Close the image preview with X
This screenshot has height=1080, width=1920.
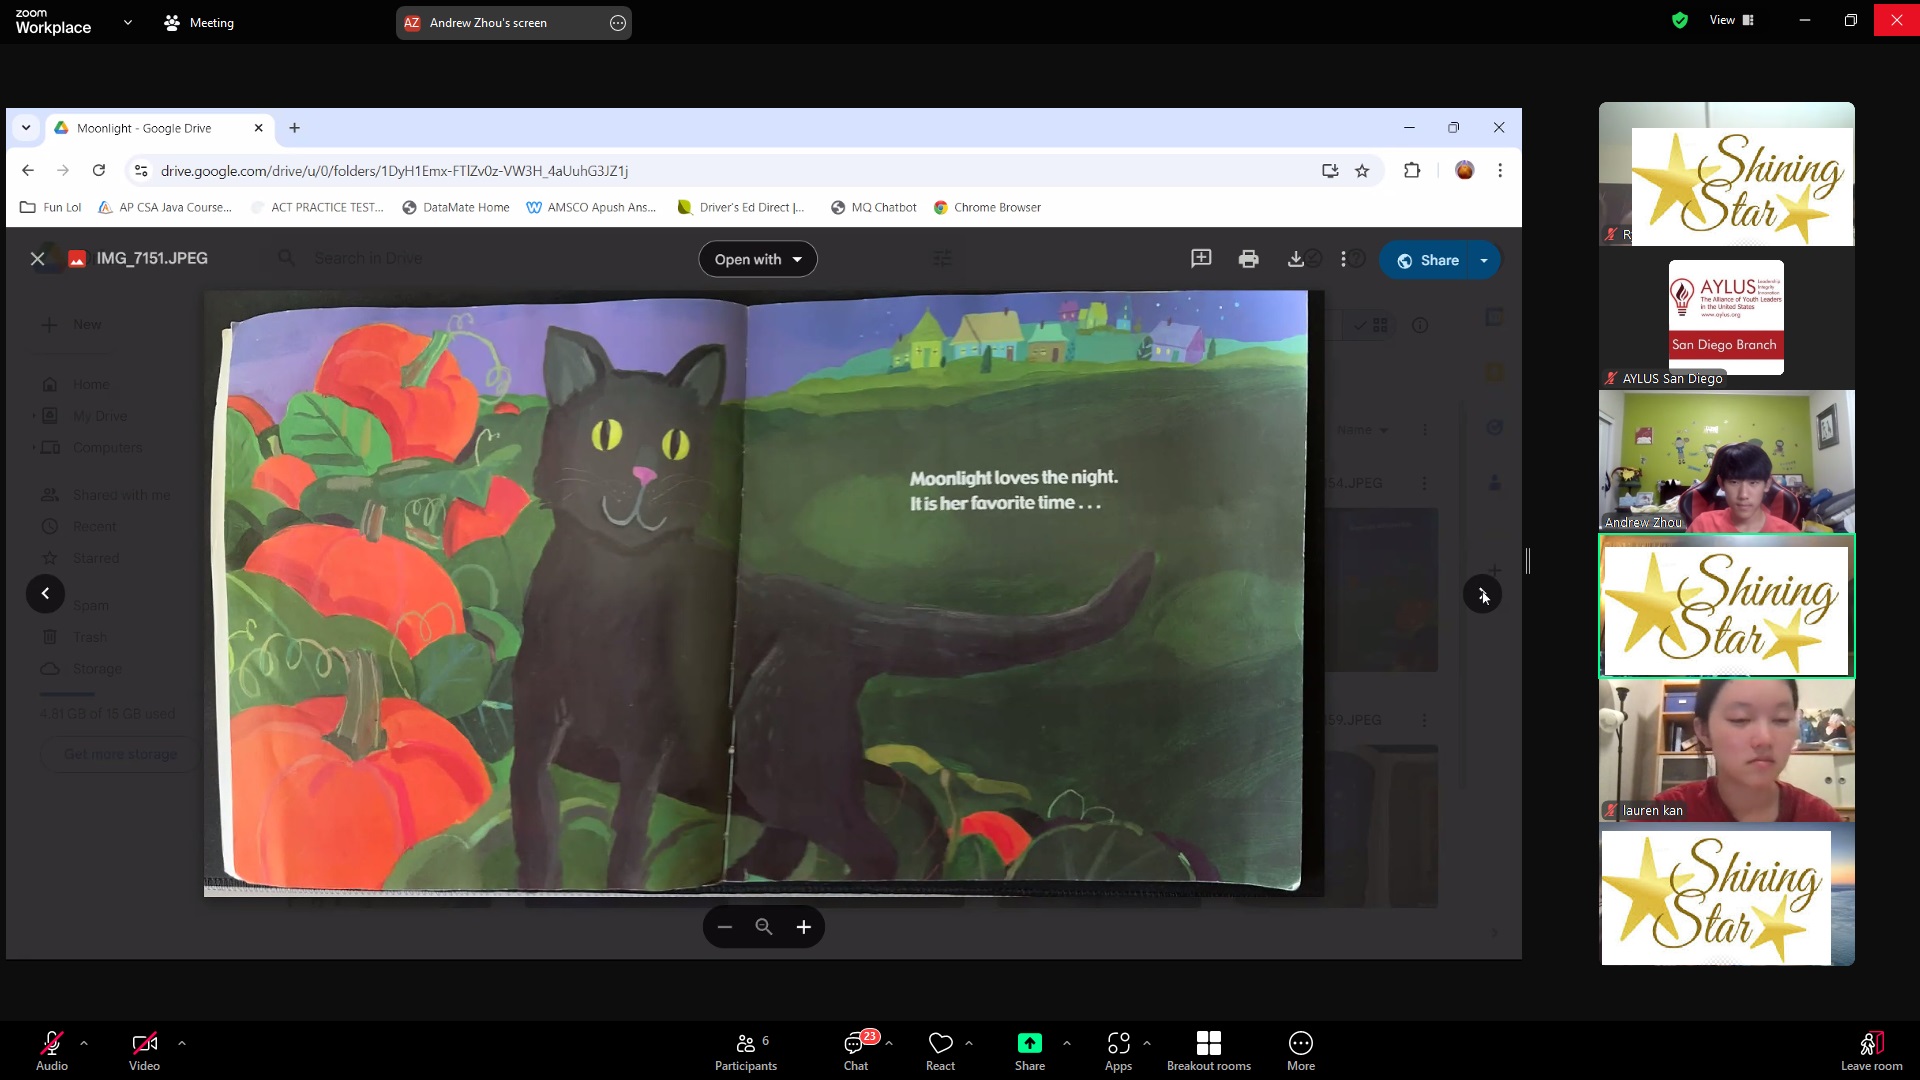point(38,259)
